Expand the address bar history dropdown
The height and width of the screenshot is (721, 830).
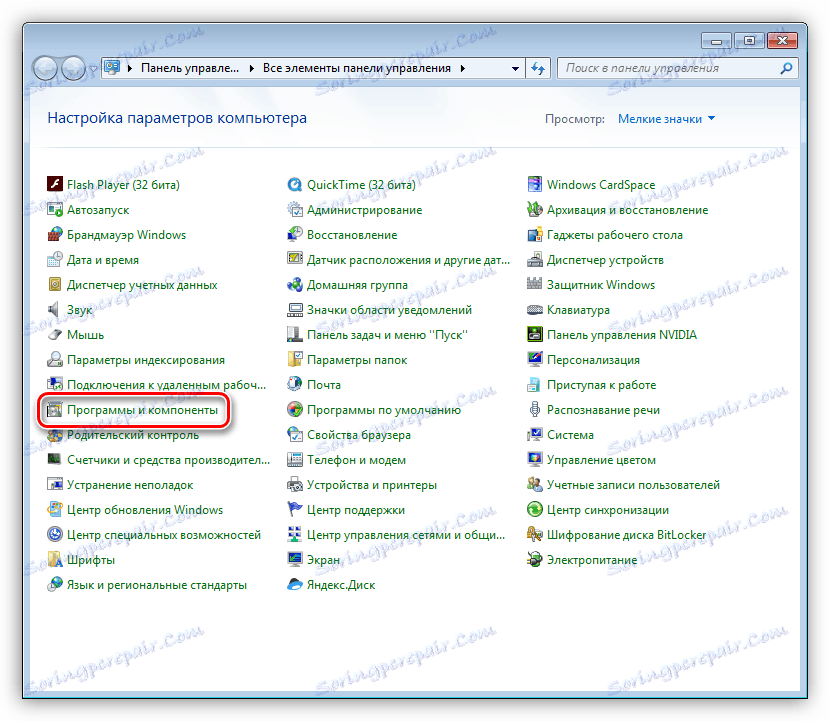(515, 68)
